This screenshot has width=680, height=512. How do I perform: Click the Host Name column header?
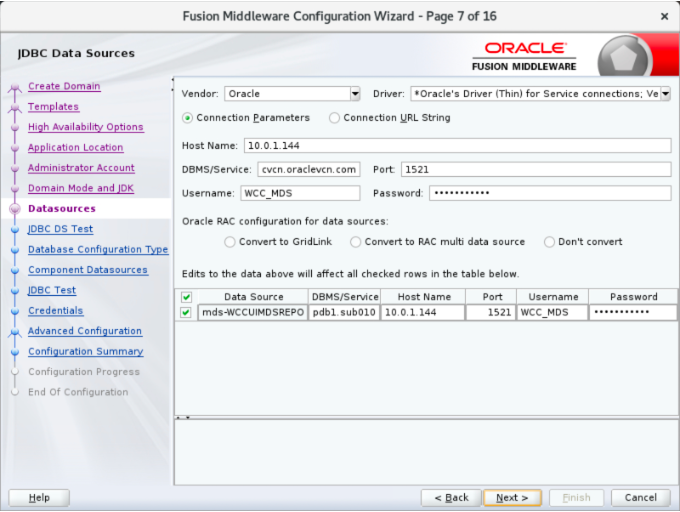tap(424, 297)
